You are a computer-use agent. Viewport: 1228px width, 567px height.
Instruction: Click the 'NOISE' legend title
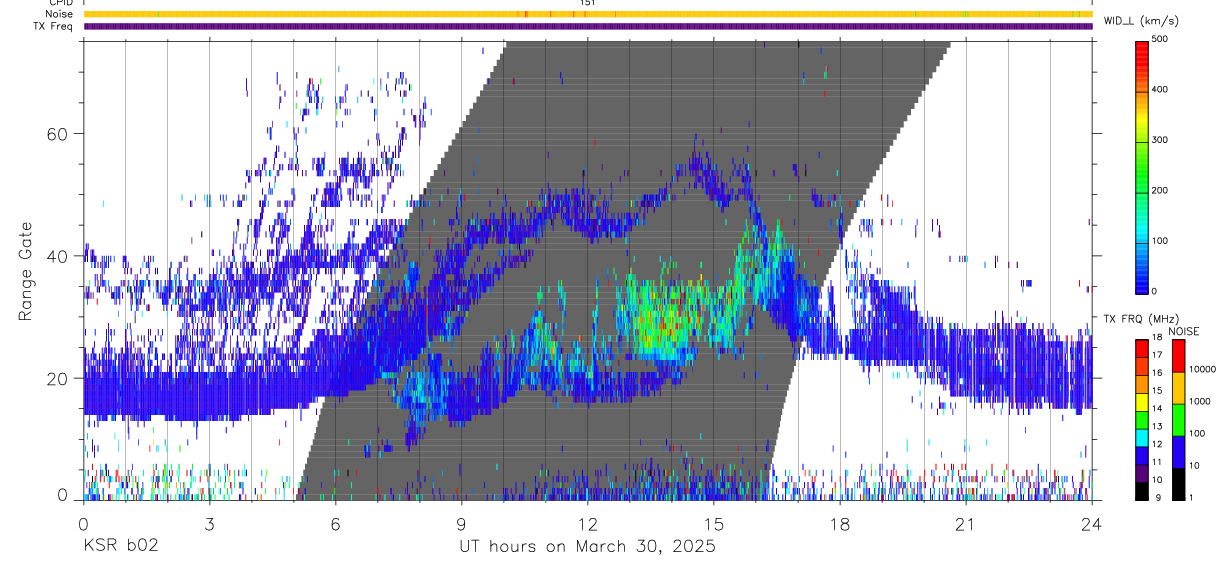coord(1186,331)
